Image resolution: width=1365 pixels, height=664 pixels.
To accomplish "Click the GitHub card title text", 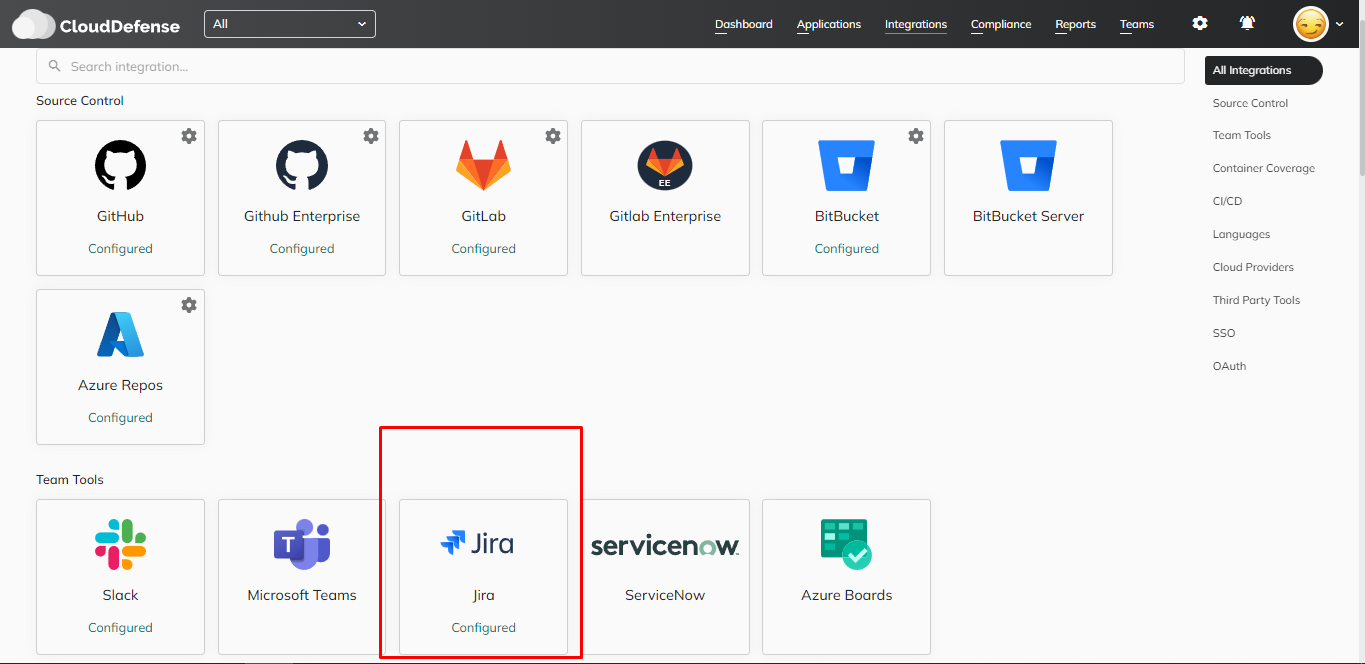I will [x=120, y=216].
